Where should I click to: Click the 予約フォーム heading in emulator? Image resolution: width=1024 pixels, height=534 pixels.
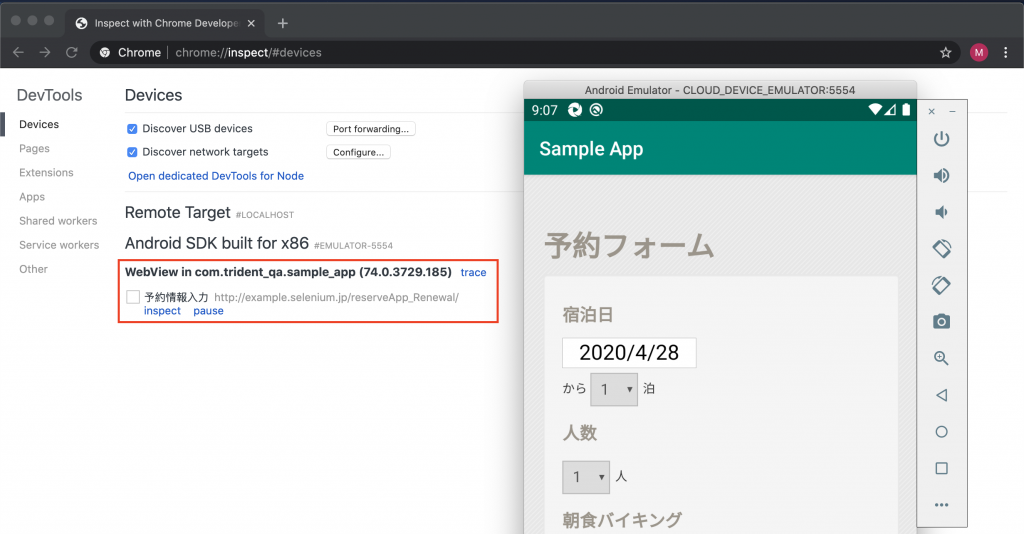(629, 246)
